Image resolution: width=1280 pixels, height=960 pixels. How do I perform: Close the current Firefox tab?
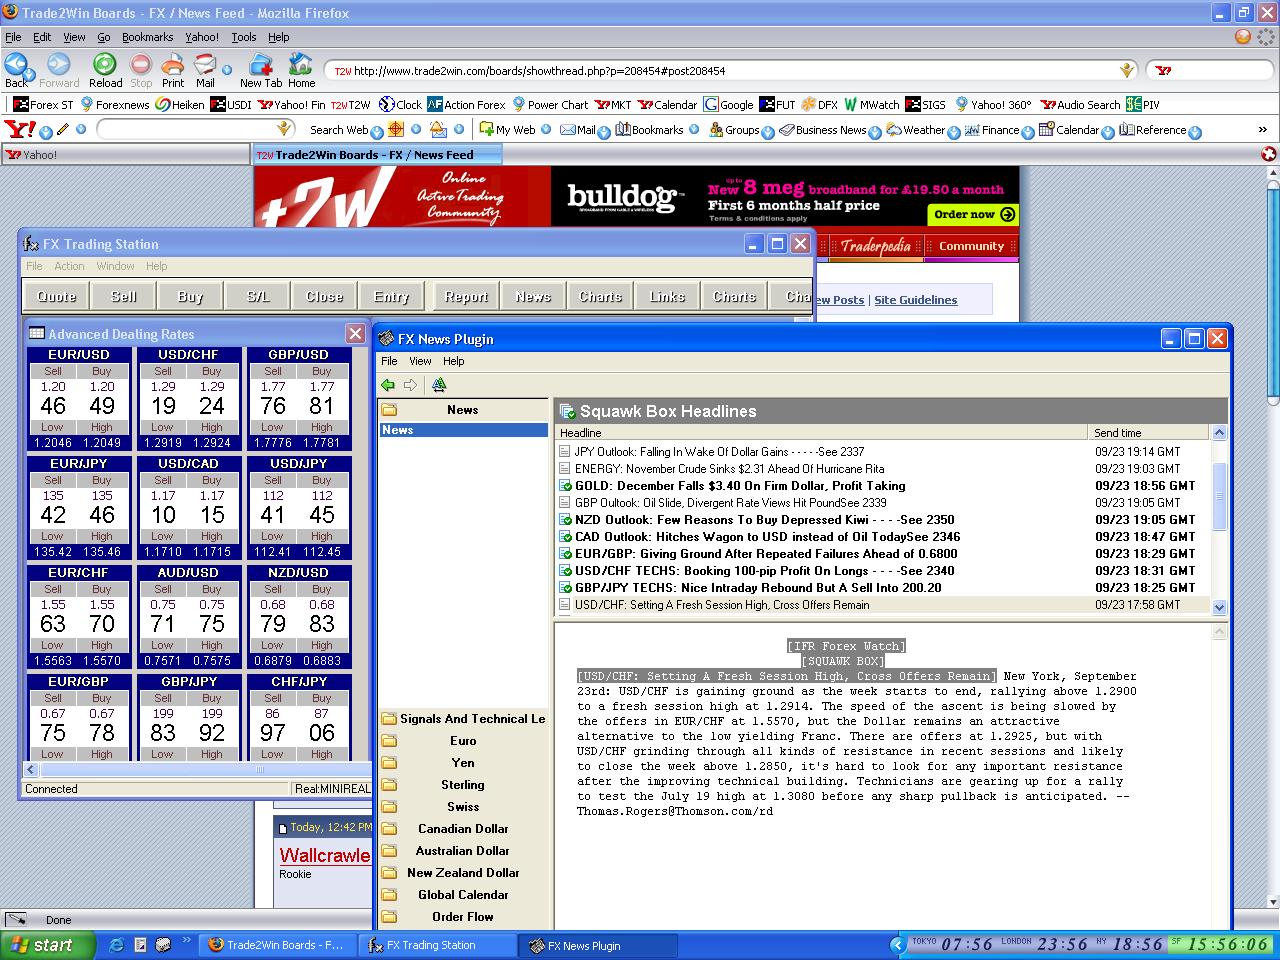[x=1268, y=154]
